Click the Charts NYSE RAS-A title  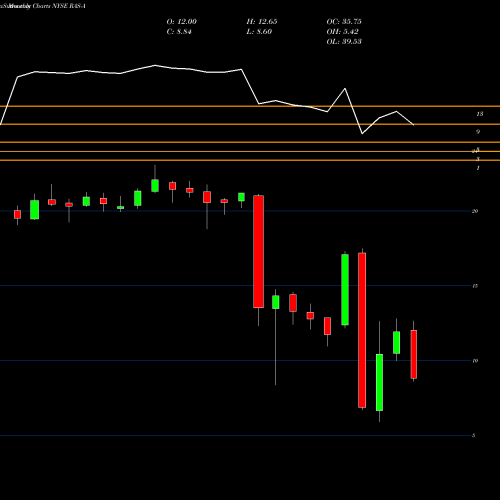tap(59, 6)
